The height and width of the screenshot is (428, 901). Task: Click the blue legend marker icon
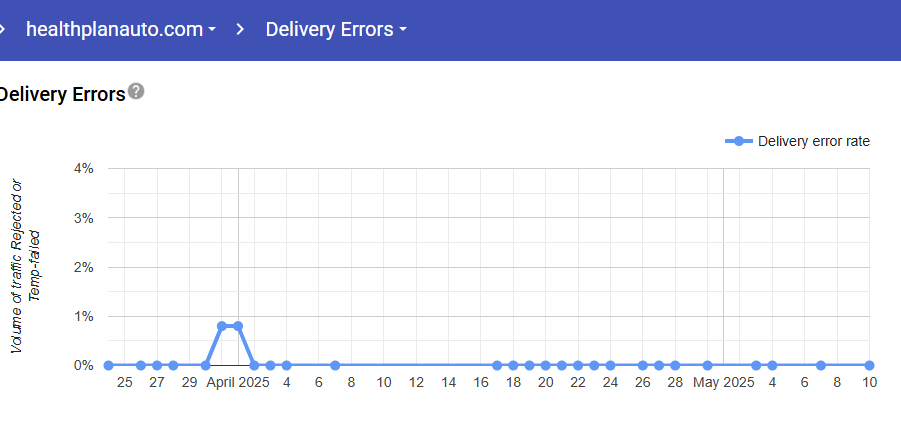coord(738,141)
